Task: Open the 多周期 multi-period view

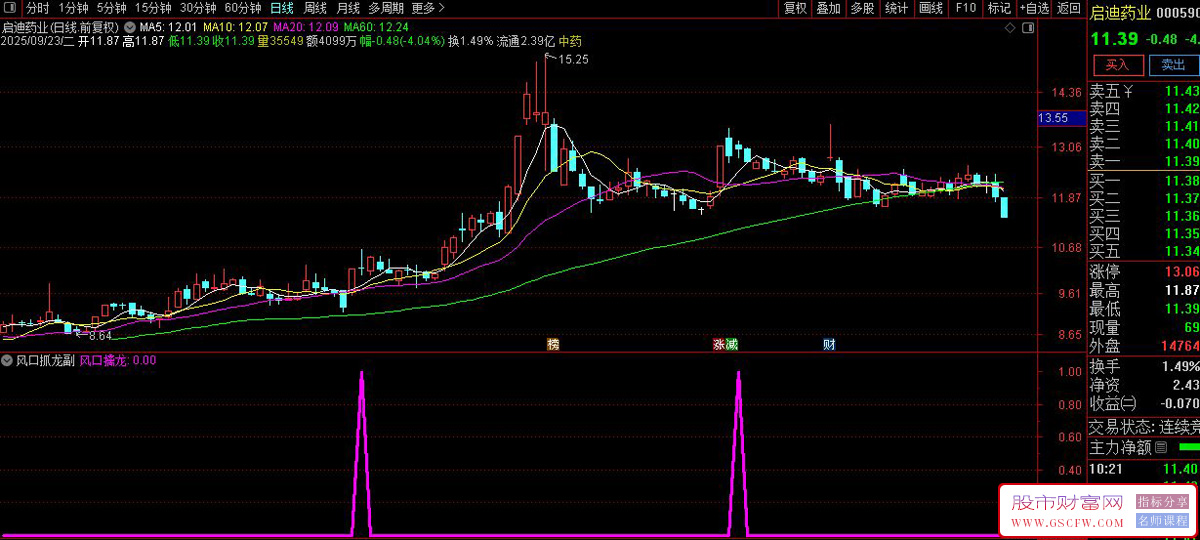Action: click(x=386, y=8)
